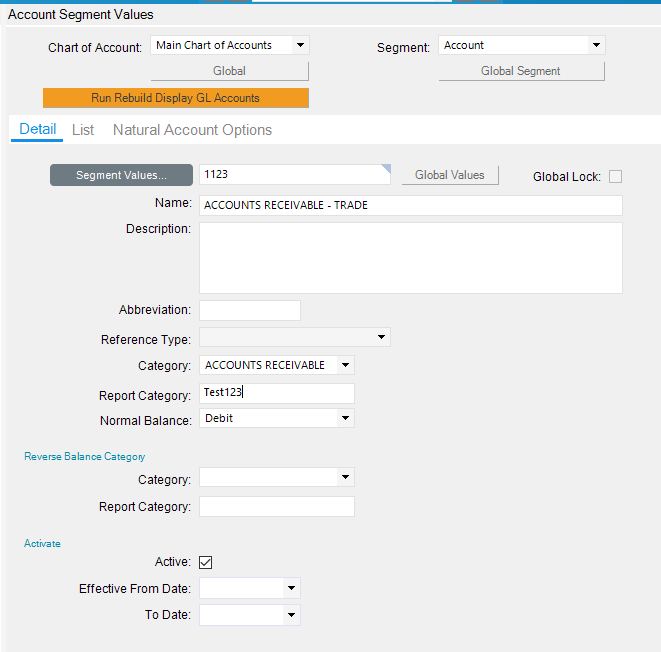
Task: Click inside the Description text area
Action: (411, 258)
